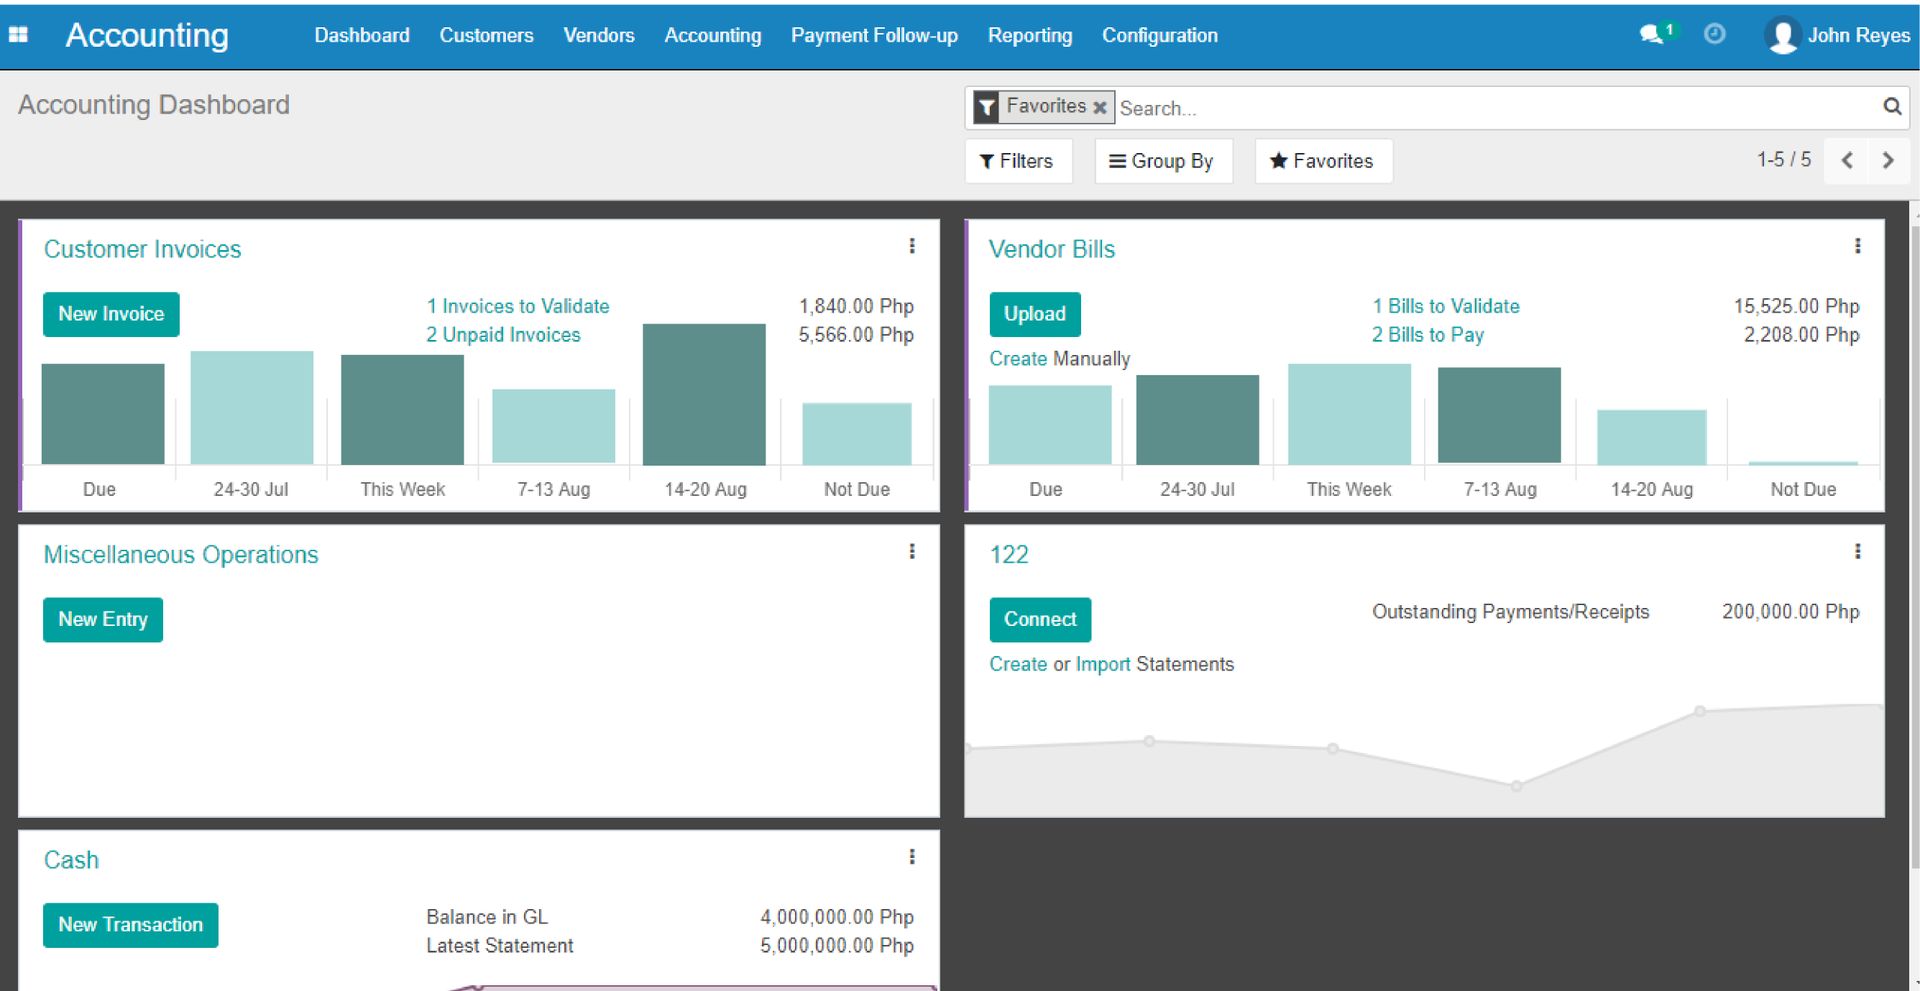Screen dimensions: 1920x991
Task: Open Customer Invoices card options menu
Action: [911, 246]
